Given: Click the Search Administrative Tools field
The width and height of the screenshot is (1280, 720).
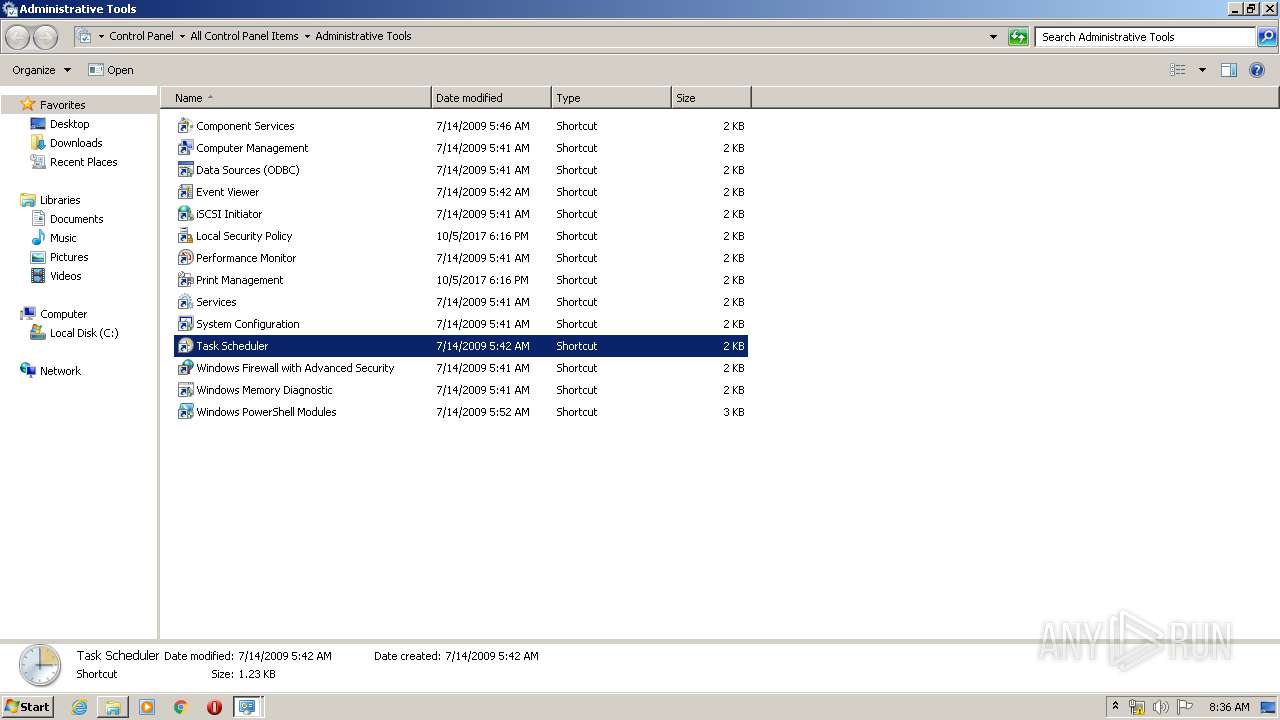Looking at the screenshot, I should pos(1145,37).
